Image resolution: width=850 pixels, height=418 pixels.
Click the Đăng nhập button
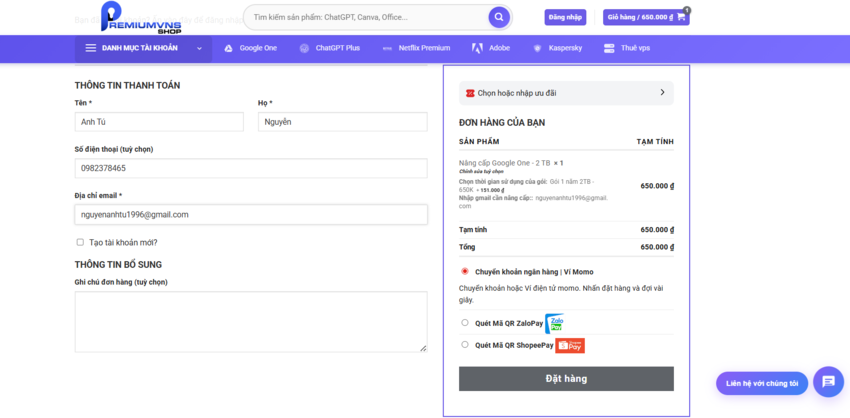click(x=565, y=17)
